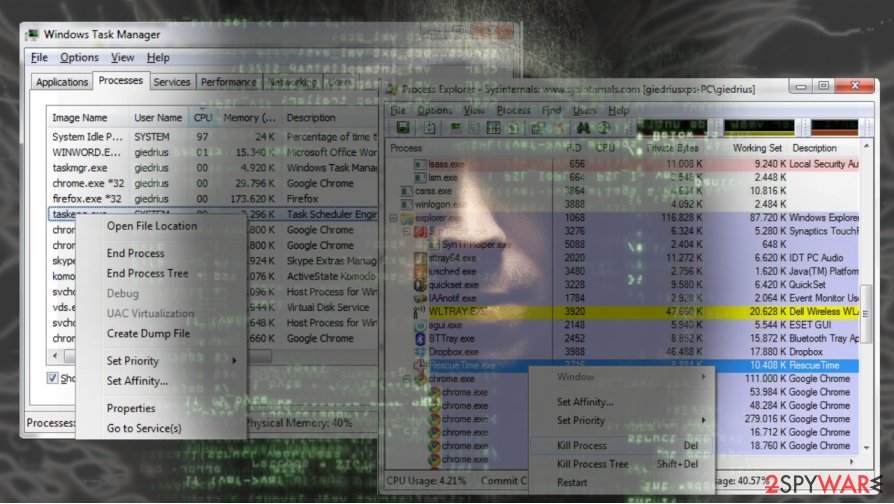The height and width of the screenshot is (504, 894).
Task: Sort by User Name column header
Action: 158,117
